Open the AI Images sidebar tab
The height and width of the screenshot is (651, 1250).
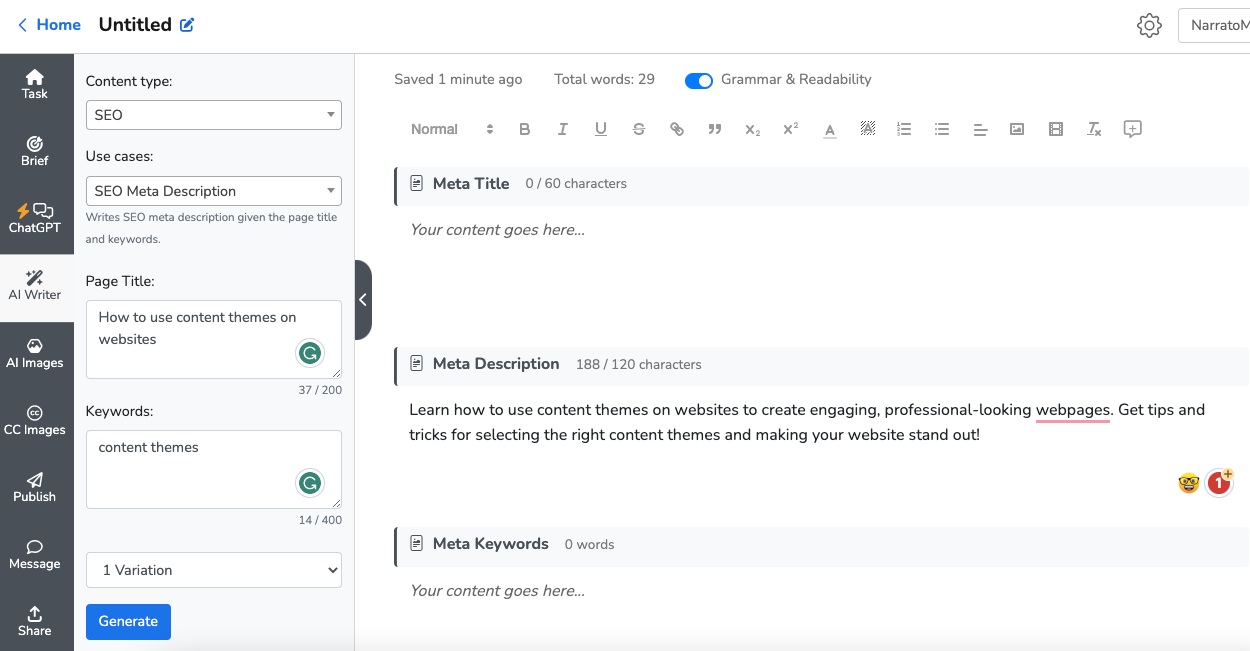[35, 353]
